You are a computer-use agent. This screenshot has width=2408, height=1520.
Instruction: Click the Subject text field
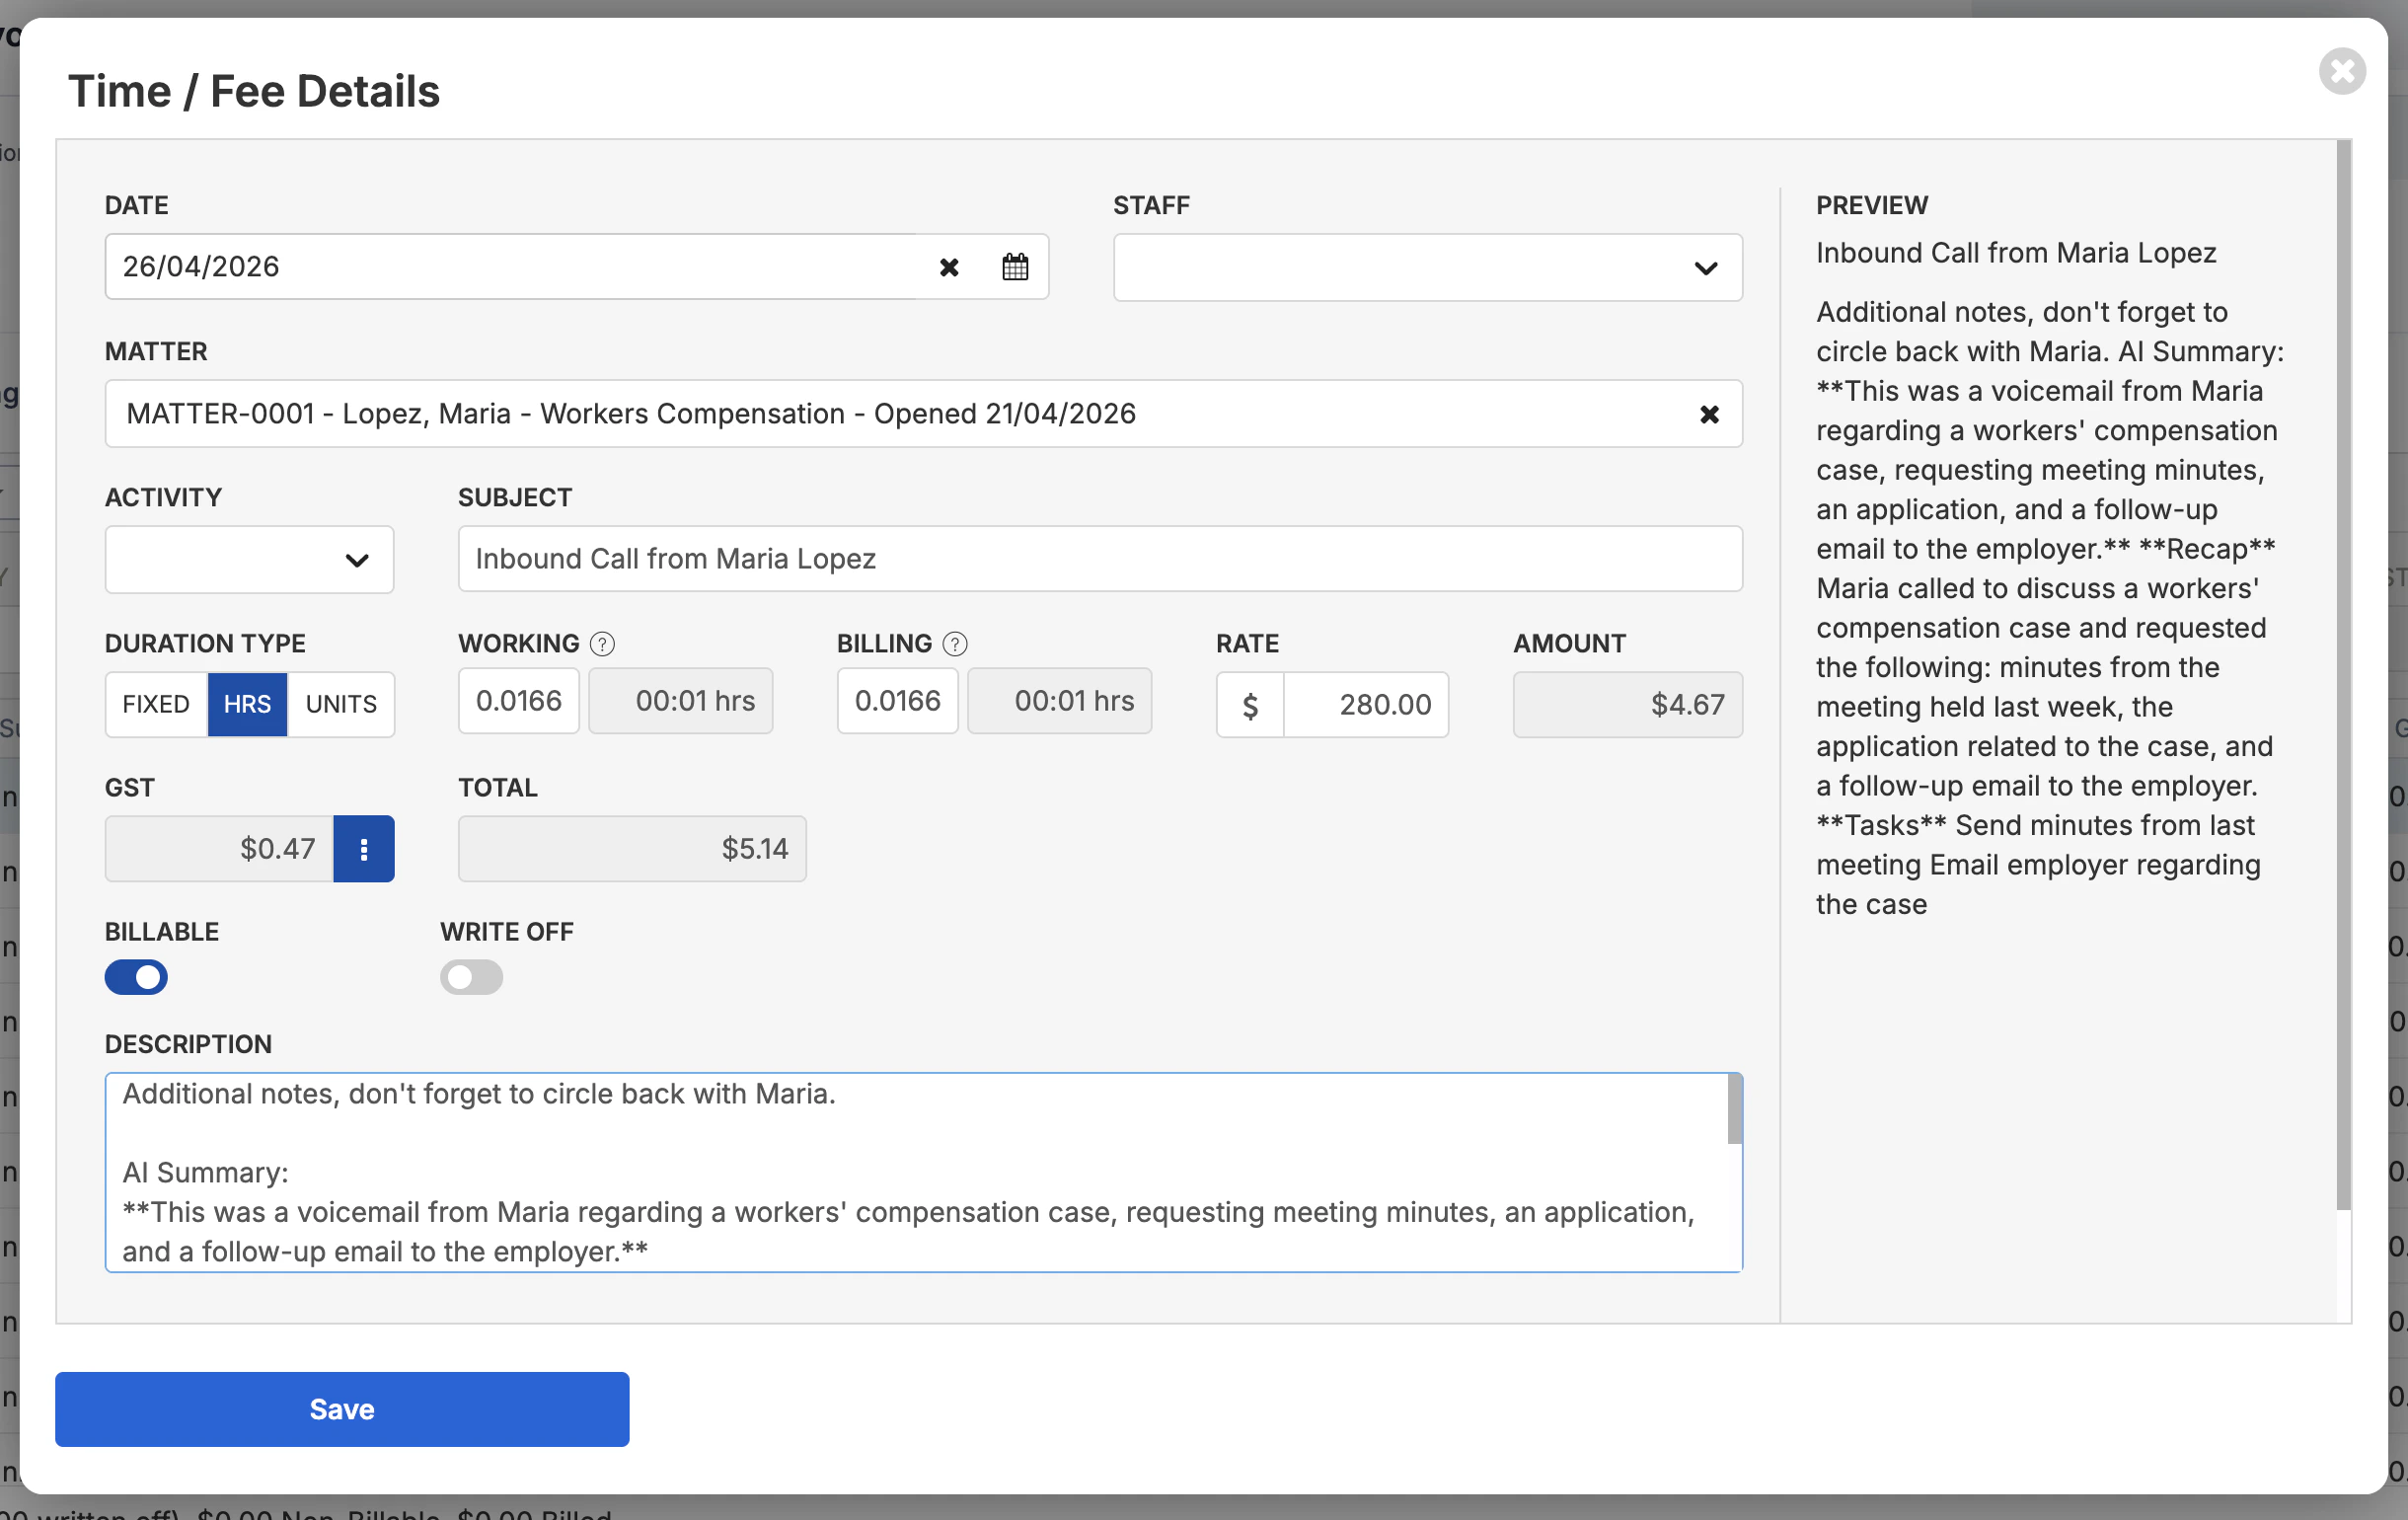(x=1099, y=558)
